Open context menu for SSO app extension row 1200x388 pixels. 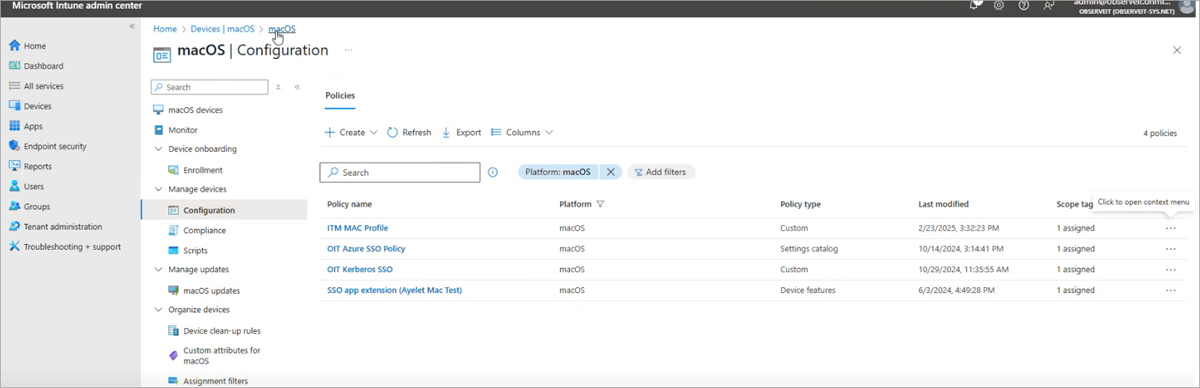(1170, 290)
